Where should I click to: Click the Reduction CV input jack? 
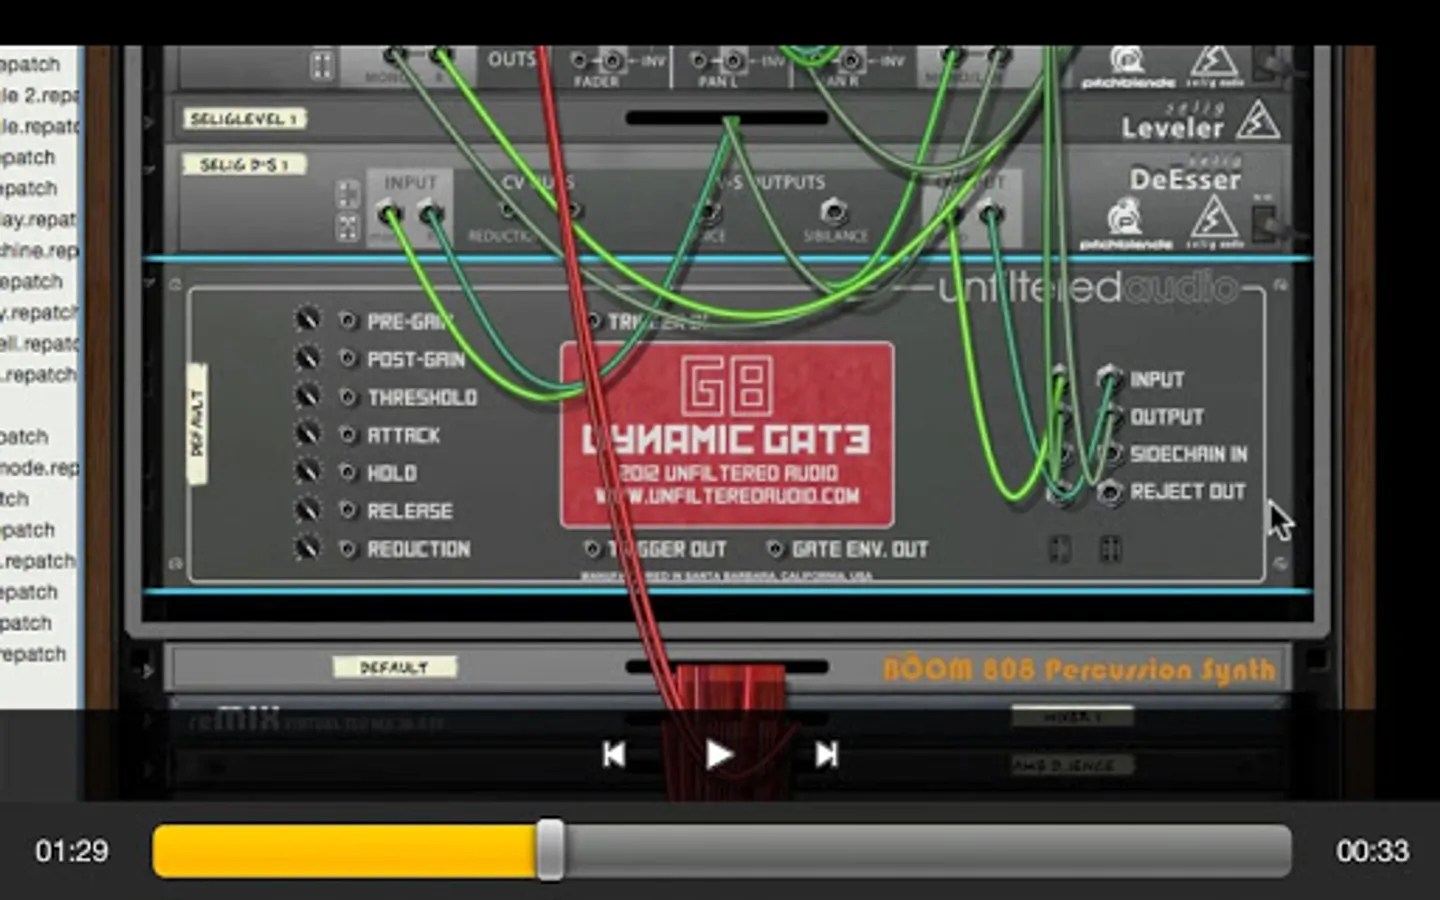point(347,549)
